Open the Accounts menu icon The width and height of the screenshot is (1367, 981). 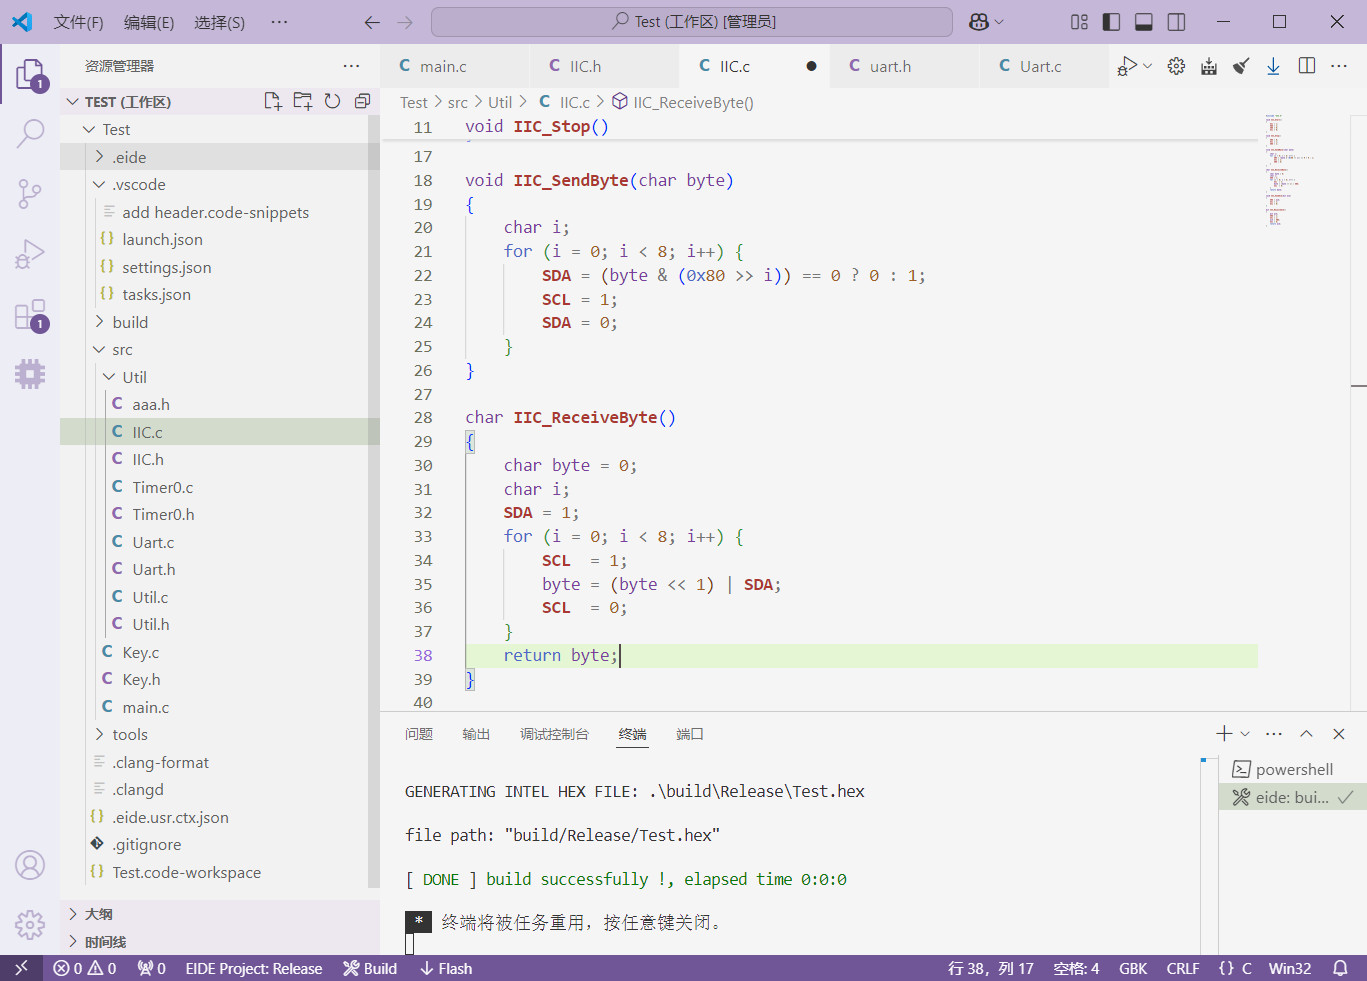click(30, 865)
